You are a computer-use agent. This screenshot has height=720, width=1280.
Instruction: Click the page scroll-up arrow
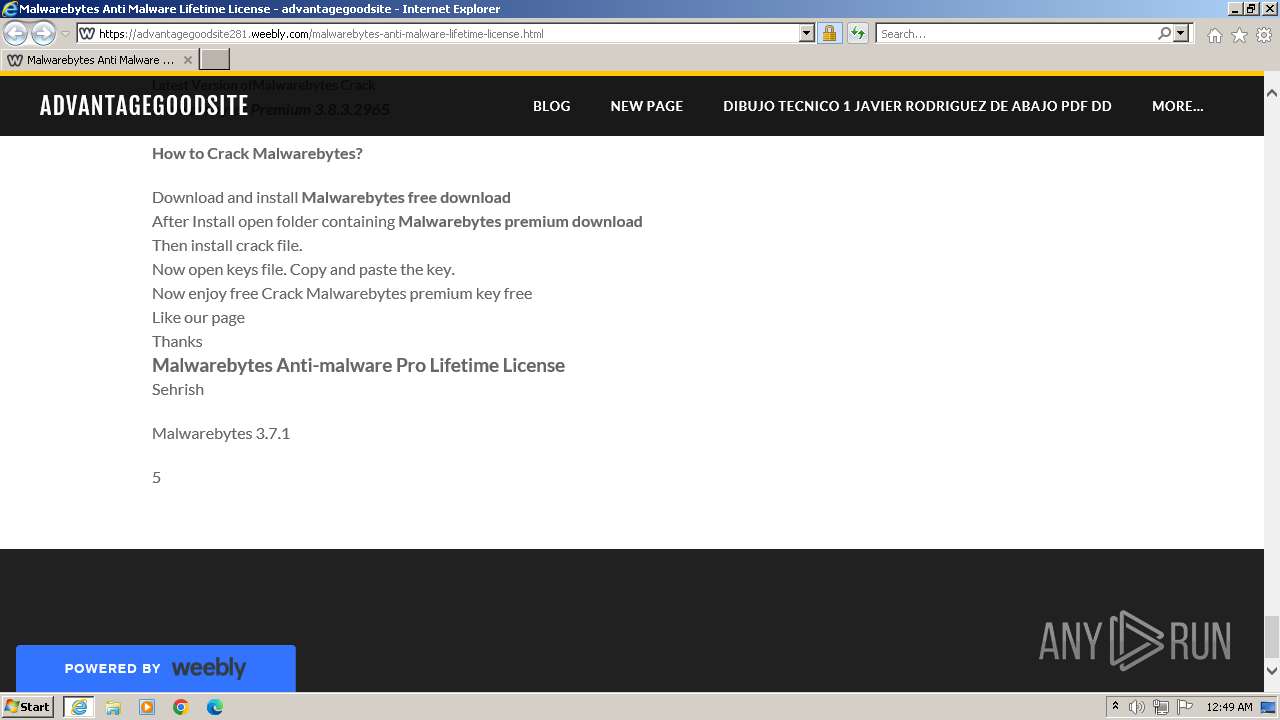pos(1272,92)
